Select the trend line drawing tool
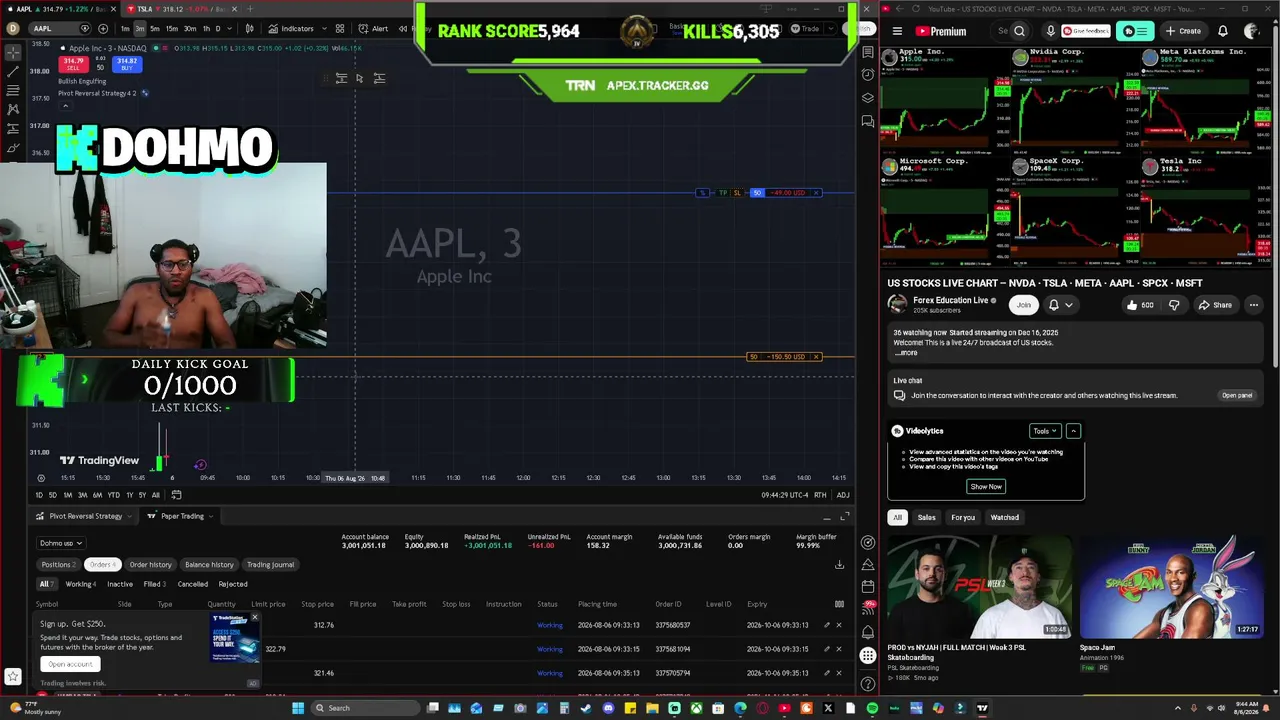Viewport: 1280px width, 720px height. [13, 72]
